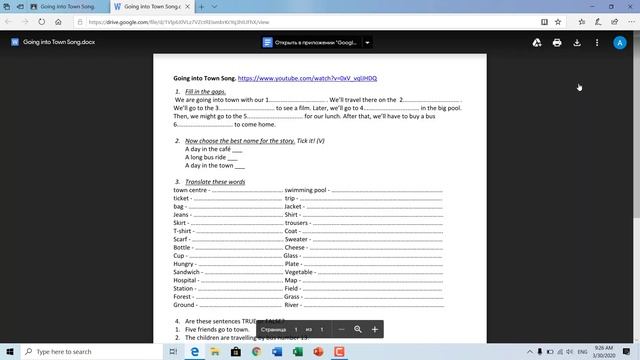Open File Explorer from the taskbar

click(215, 351)
